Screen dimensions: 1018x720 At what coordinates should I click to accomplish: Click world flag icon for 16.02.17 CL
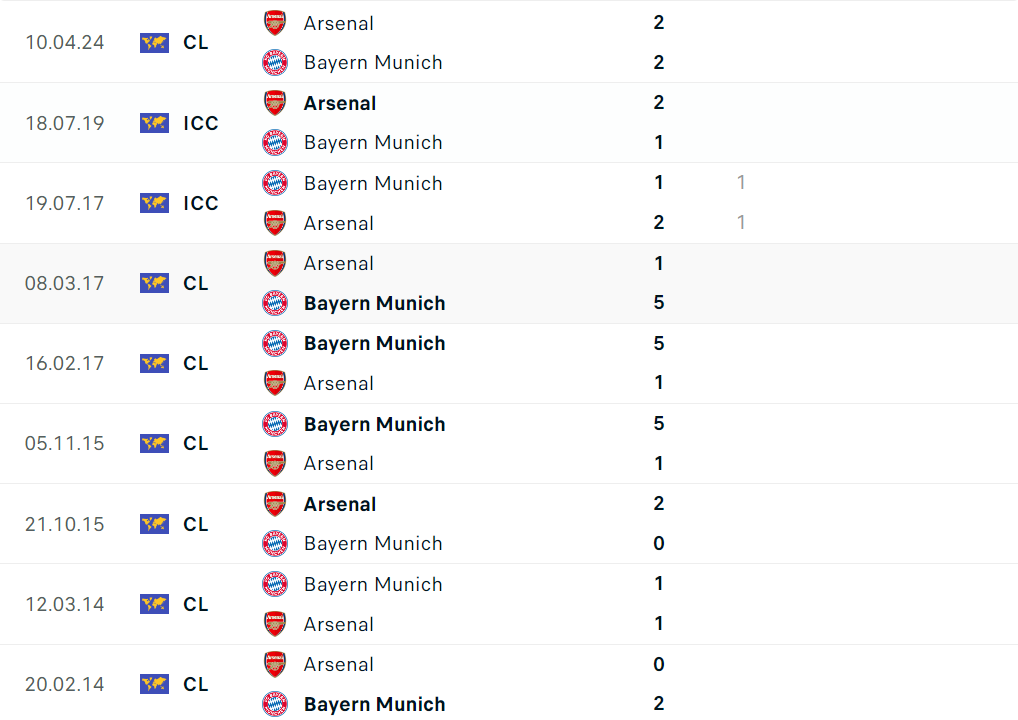154,363
